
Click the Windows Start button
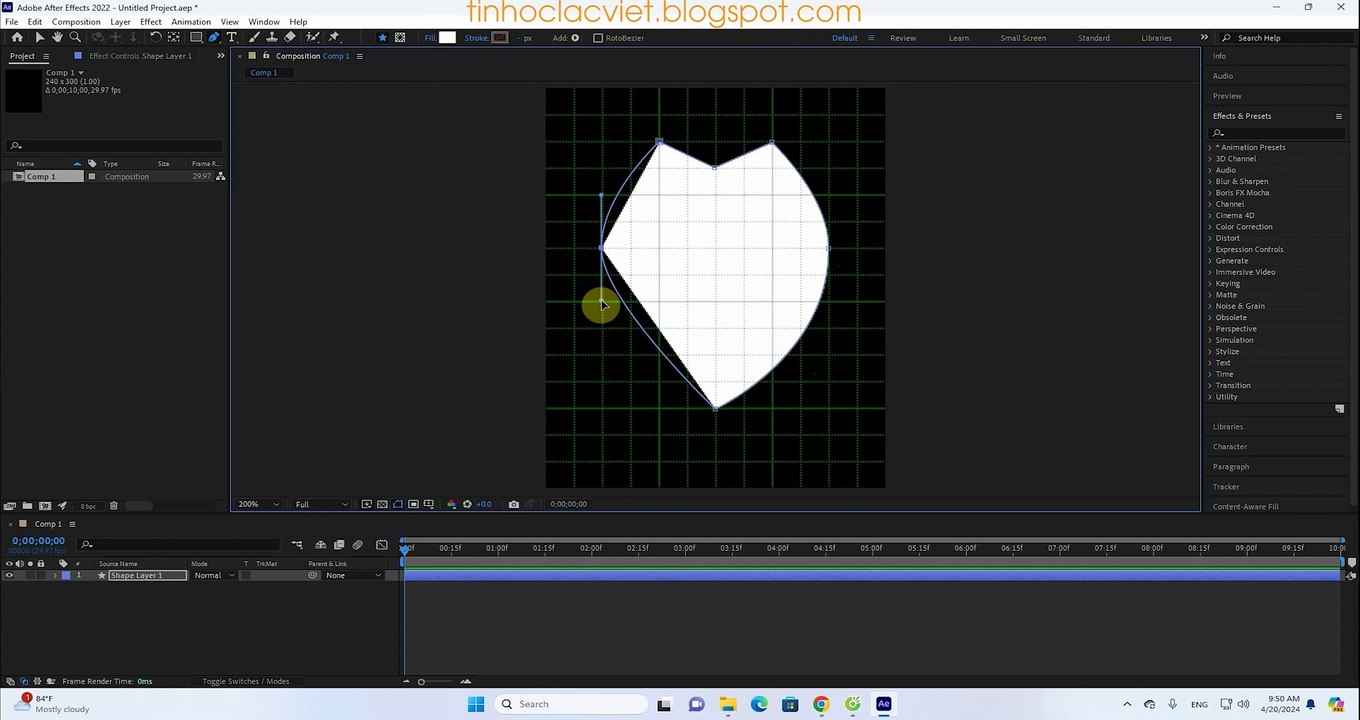[476, 704]
